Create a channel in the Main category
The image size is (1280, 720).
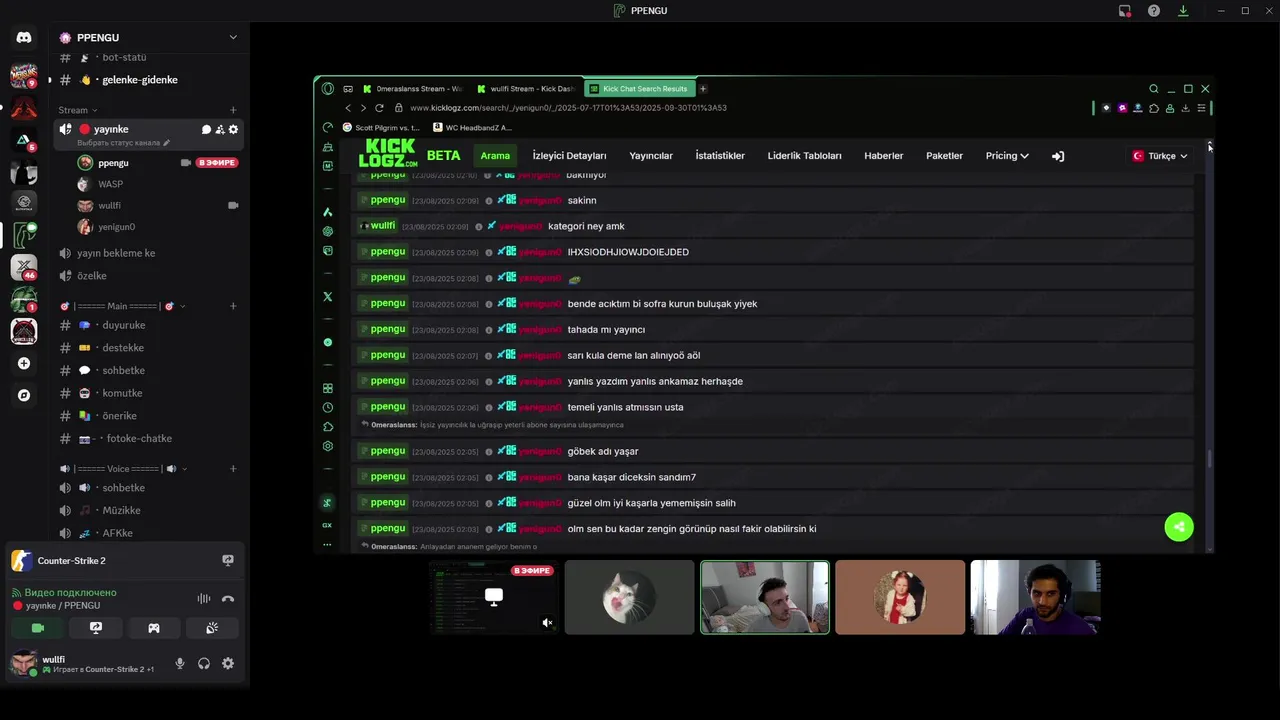[x=233, y=306]
